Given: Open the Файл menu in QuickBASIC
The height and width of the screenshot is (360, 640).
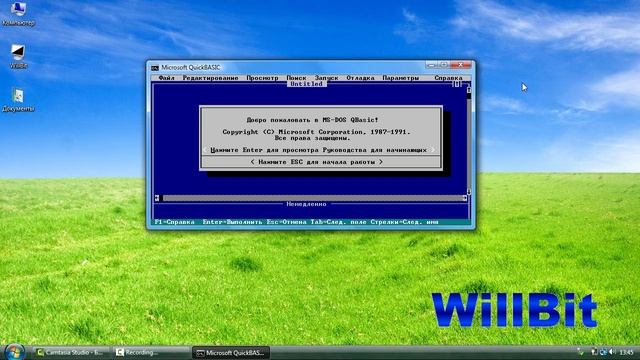Looking at the screenshot, I should 166,78.
